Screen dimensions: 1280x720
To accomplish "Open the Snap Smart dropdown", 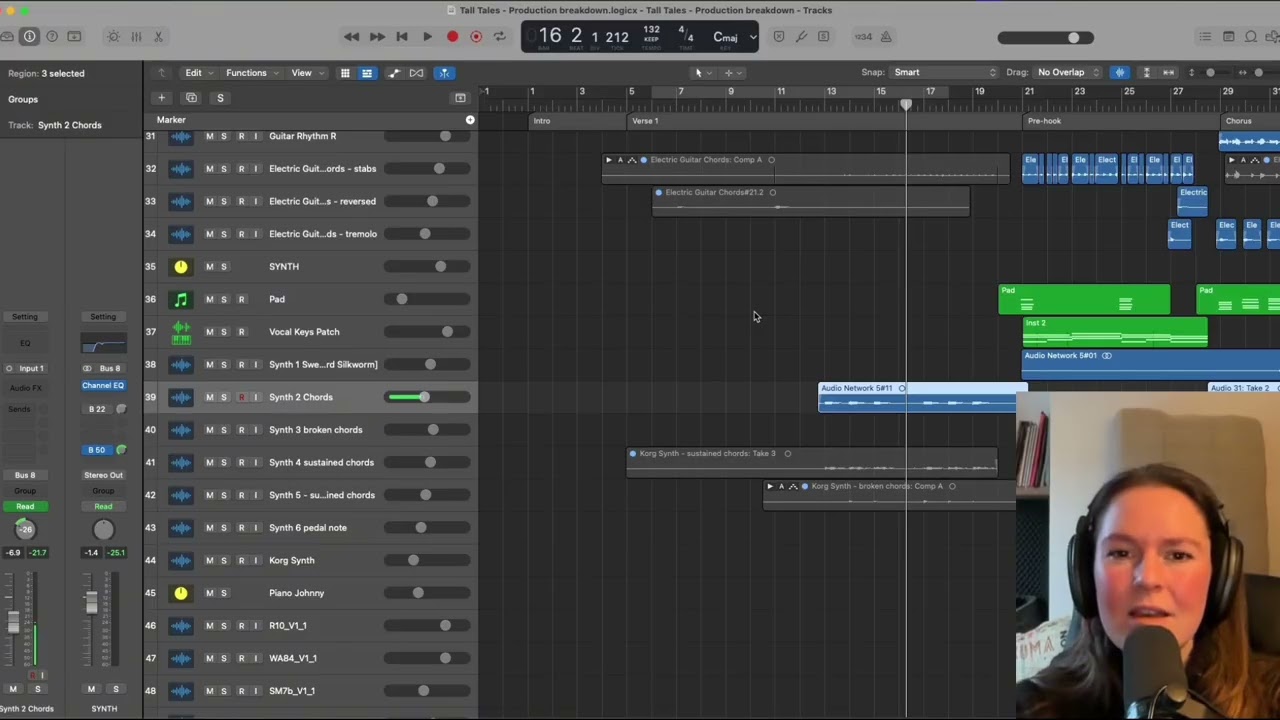I will pos(945,72).
